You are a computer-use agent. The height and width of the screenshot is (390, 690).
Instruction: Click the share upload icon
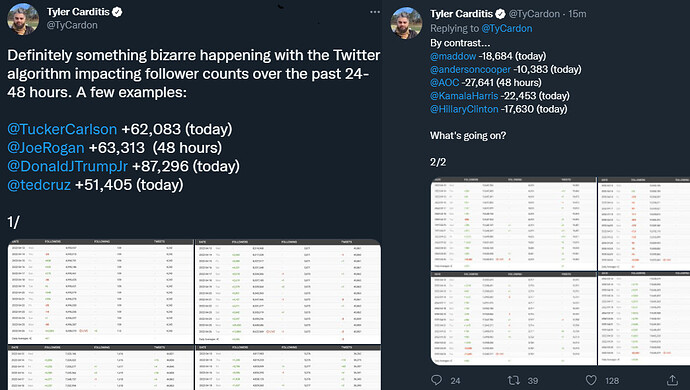(x=672, y=380)
